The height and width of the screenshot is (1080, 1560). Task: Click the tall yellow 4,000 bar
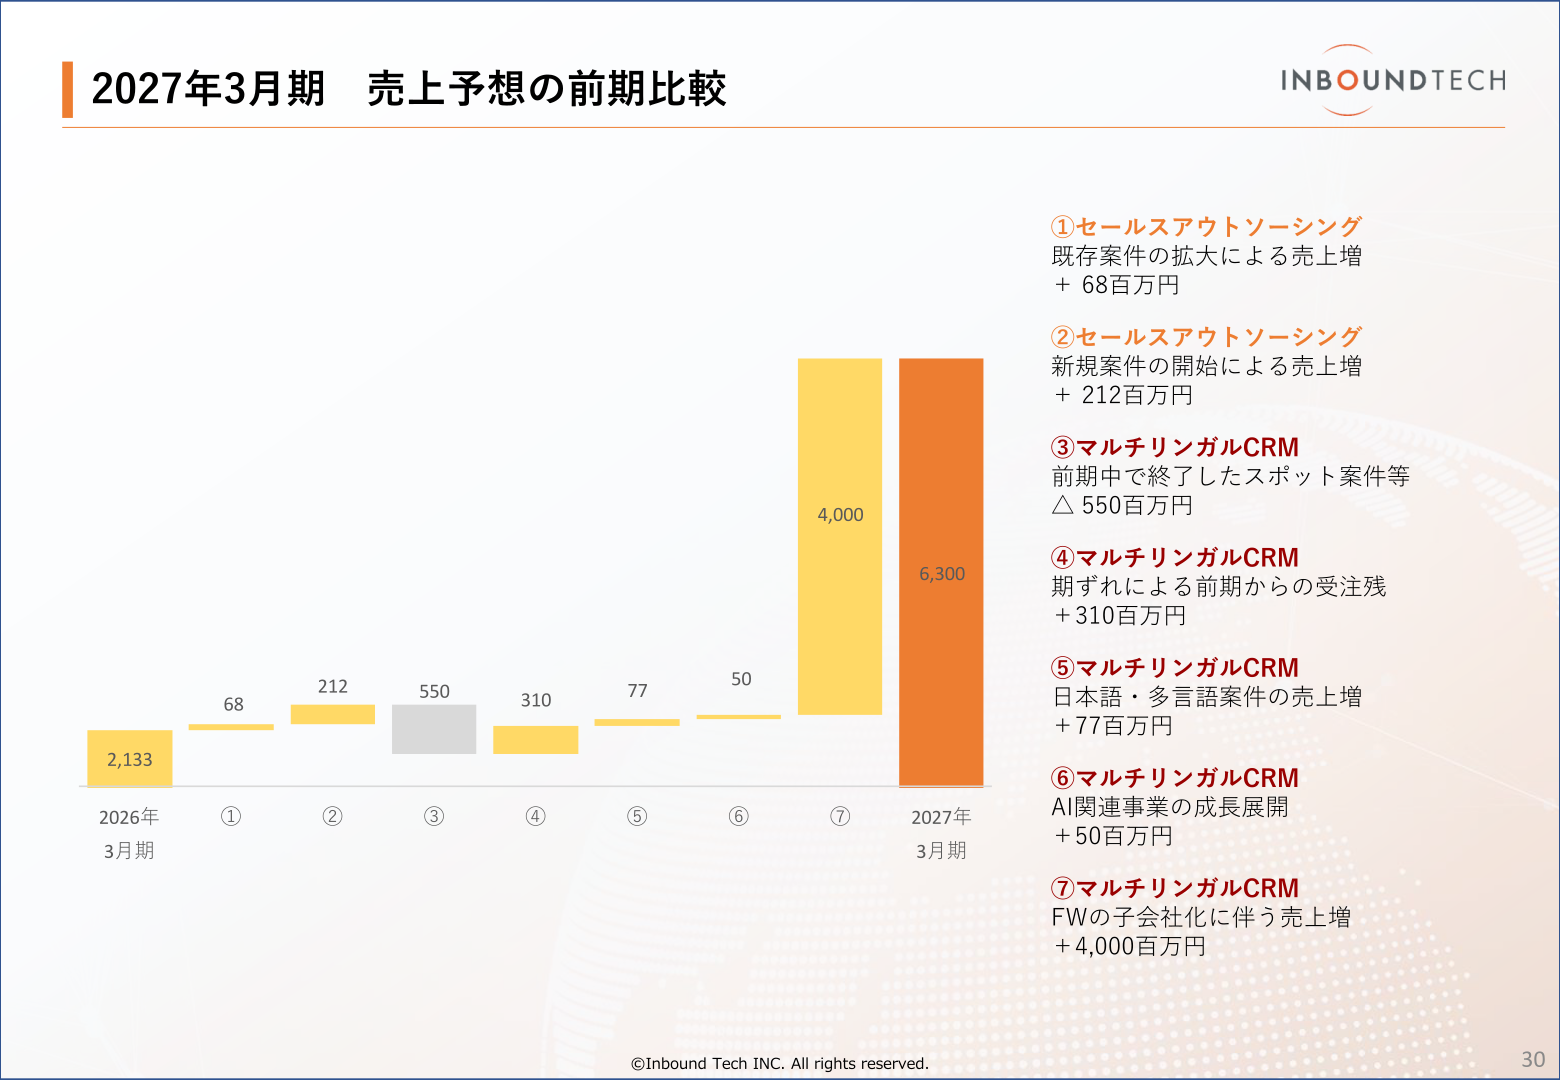click(x=840, y=536)
